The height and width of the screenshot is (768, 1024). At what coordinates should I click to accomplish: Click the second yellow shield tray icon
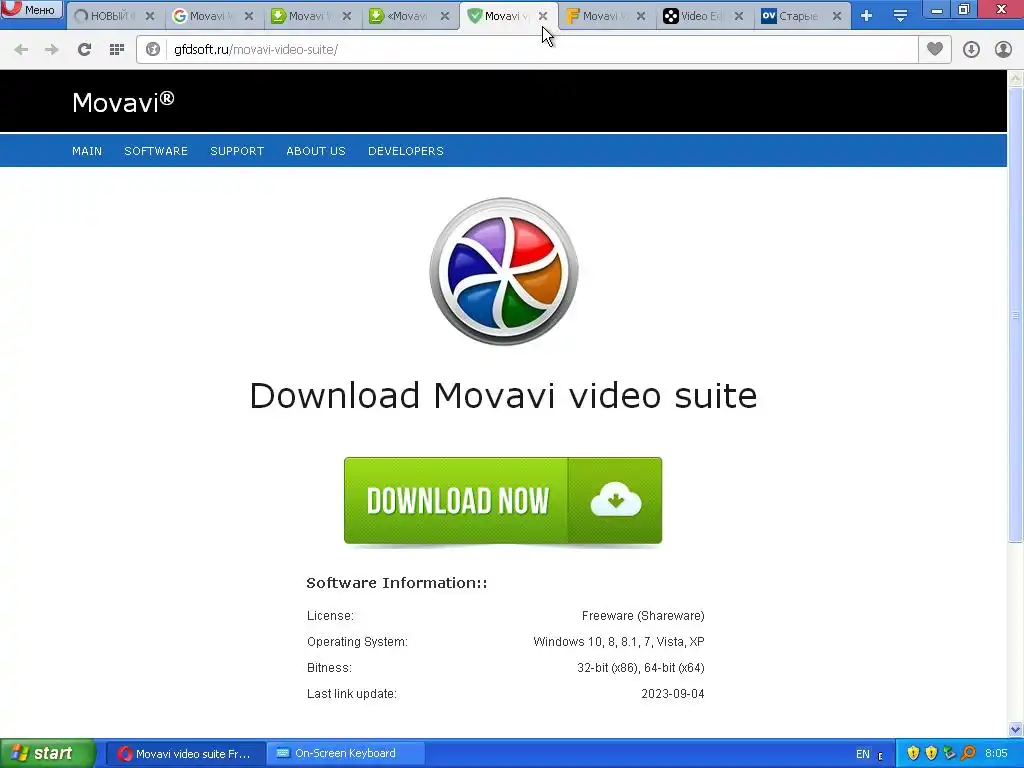[931, 754]
